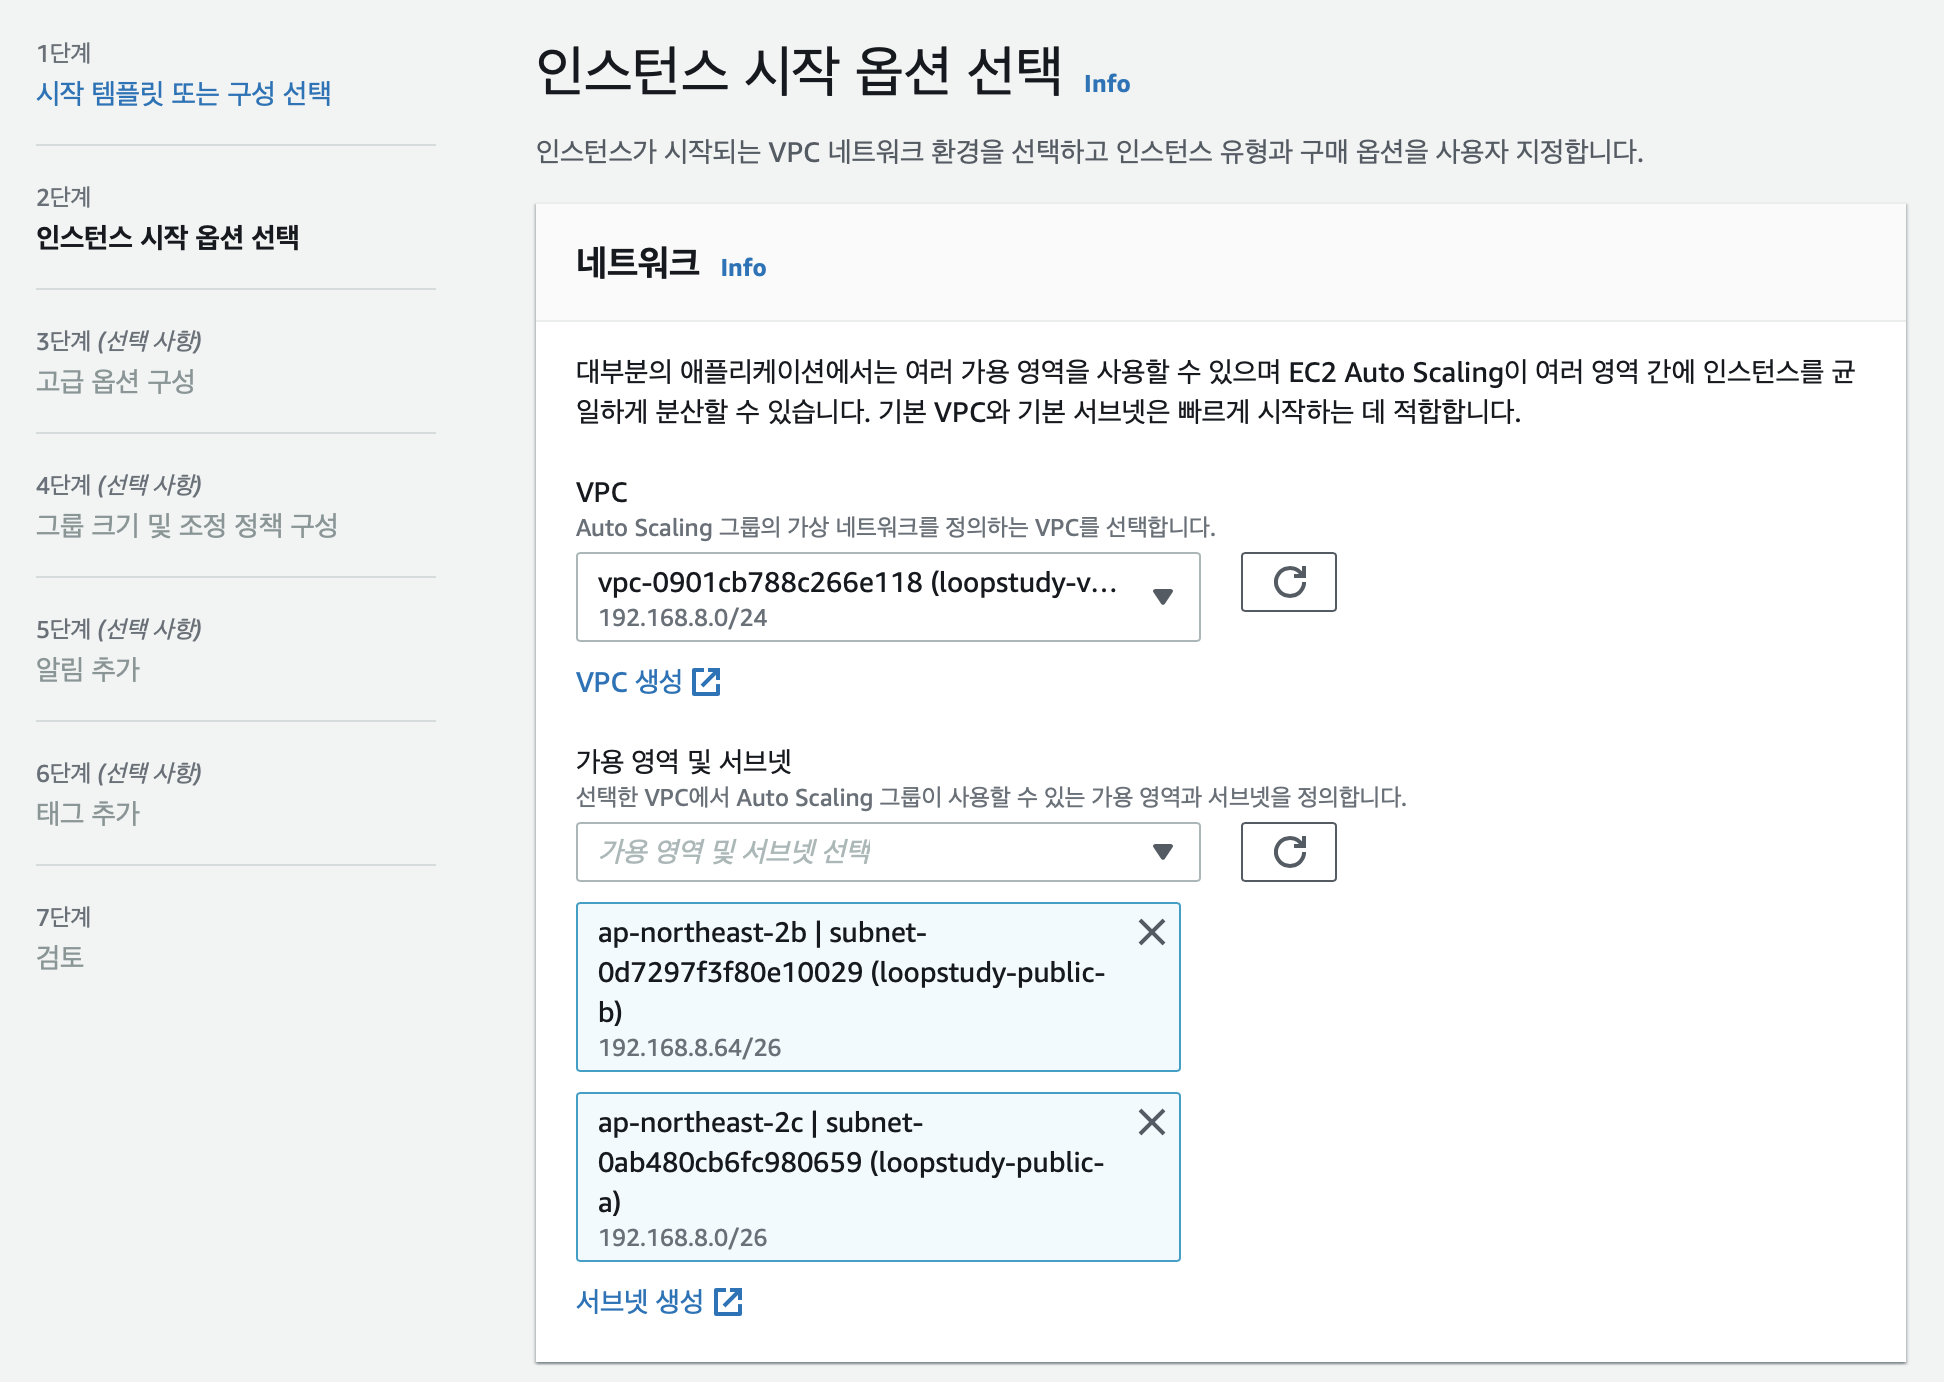Viewport: 1944px width, 1382px height.
Task: Select step 7 검토
Action: (x=60, y=957)
